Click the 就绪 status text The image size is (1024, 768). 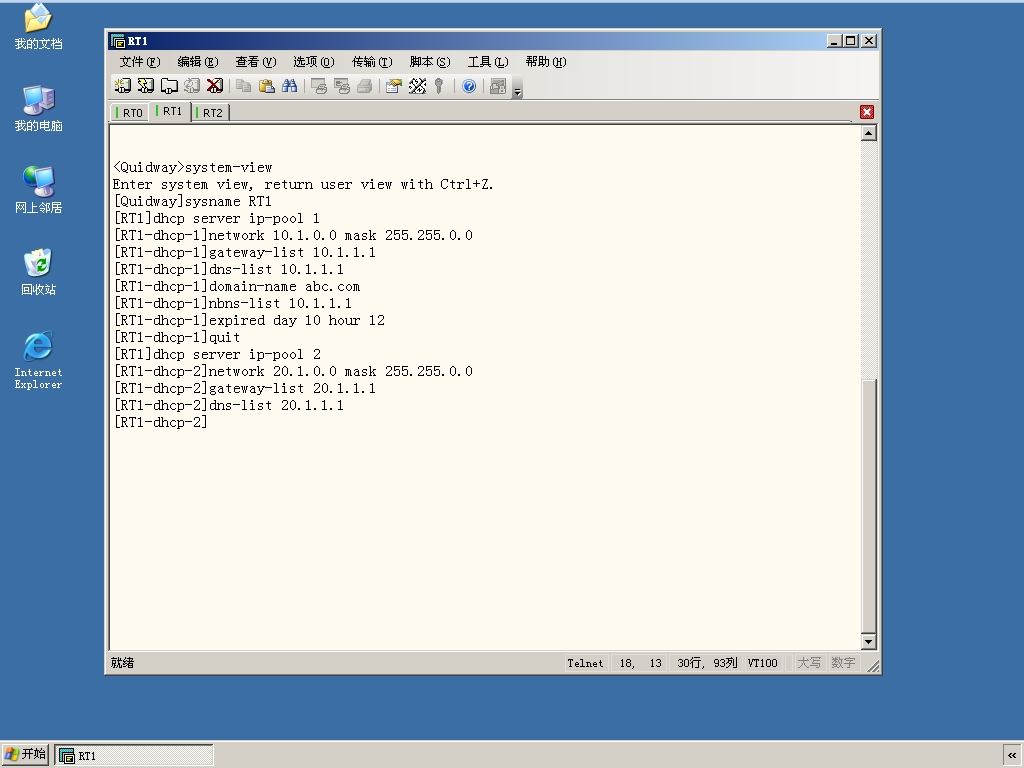(122, 663)
